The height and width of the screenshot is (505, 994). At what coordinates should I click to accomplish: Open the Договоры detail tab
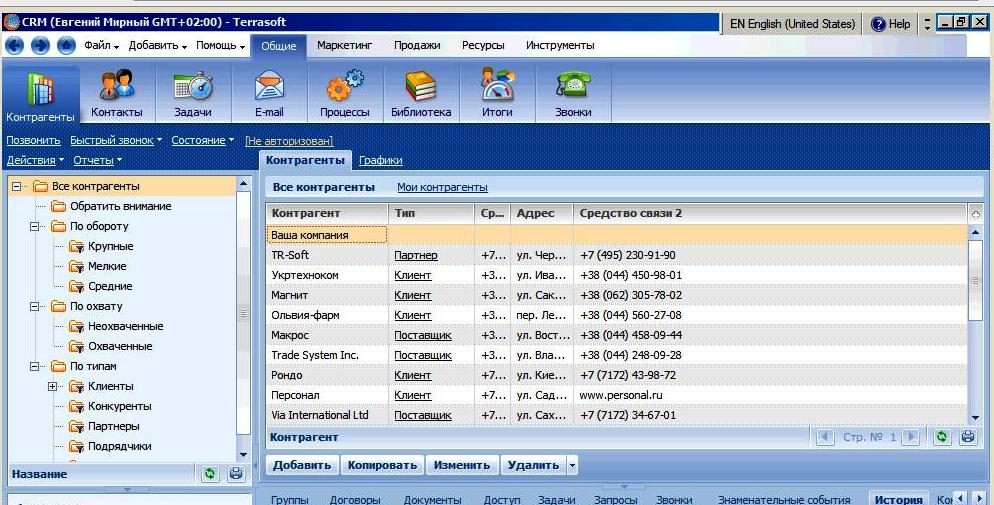pos(355,499)
